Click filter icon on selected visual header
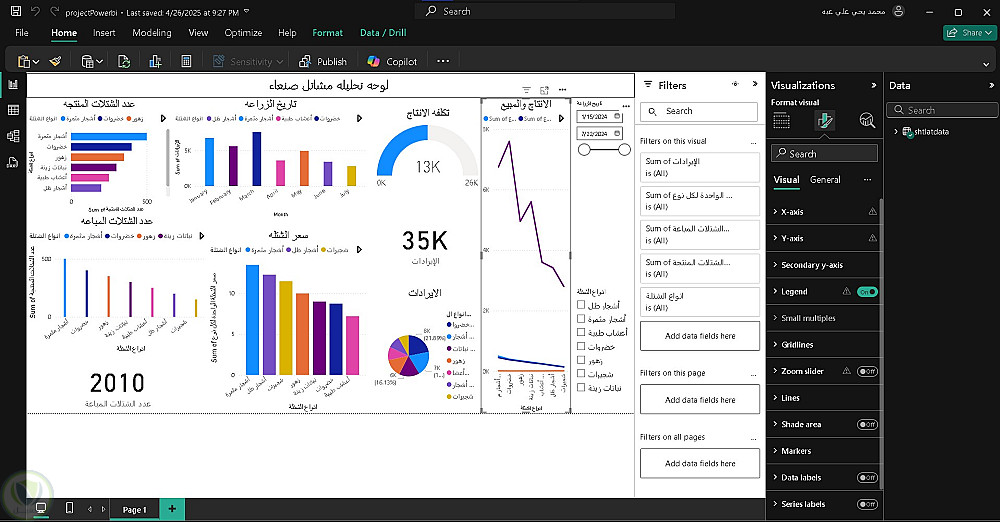This screenshot has height=522, width=1000. pos(526,90)
